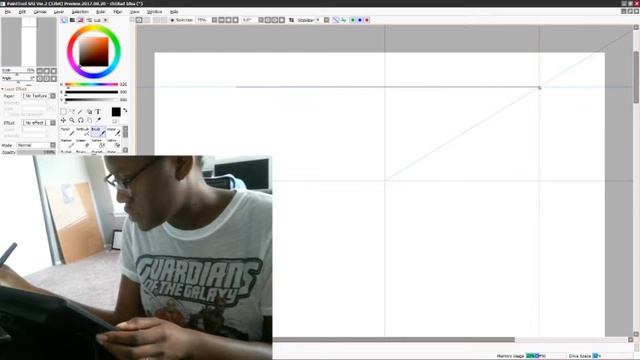Open the Filter menu
Screen dimensions: 640x360
118,12
